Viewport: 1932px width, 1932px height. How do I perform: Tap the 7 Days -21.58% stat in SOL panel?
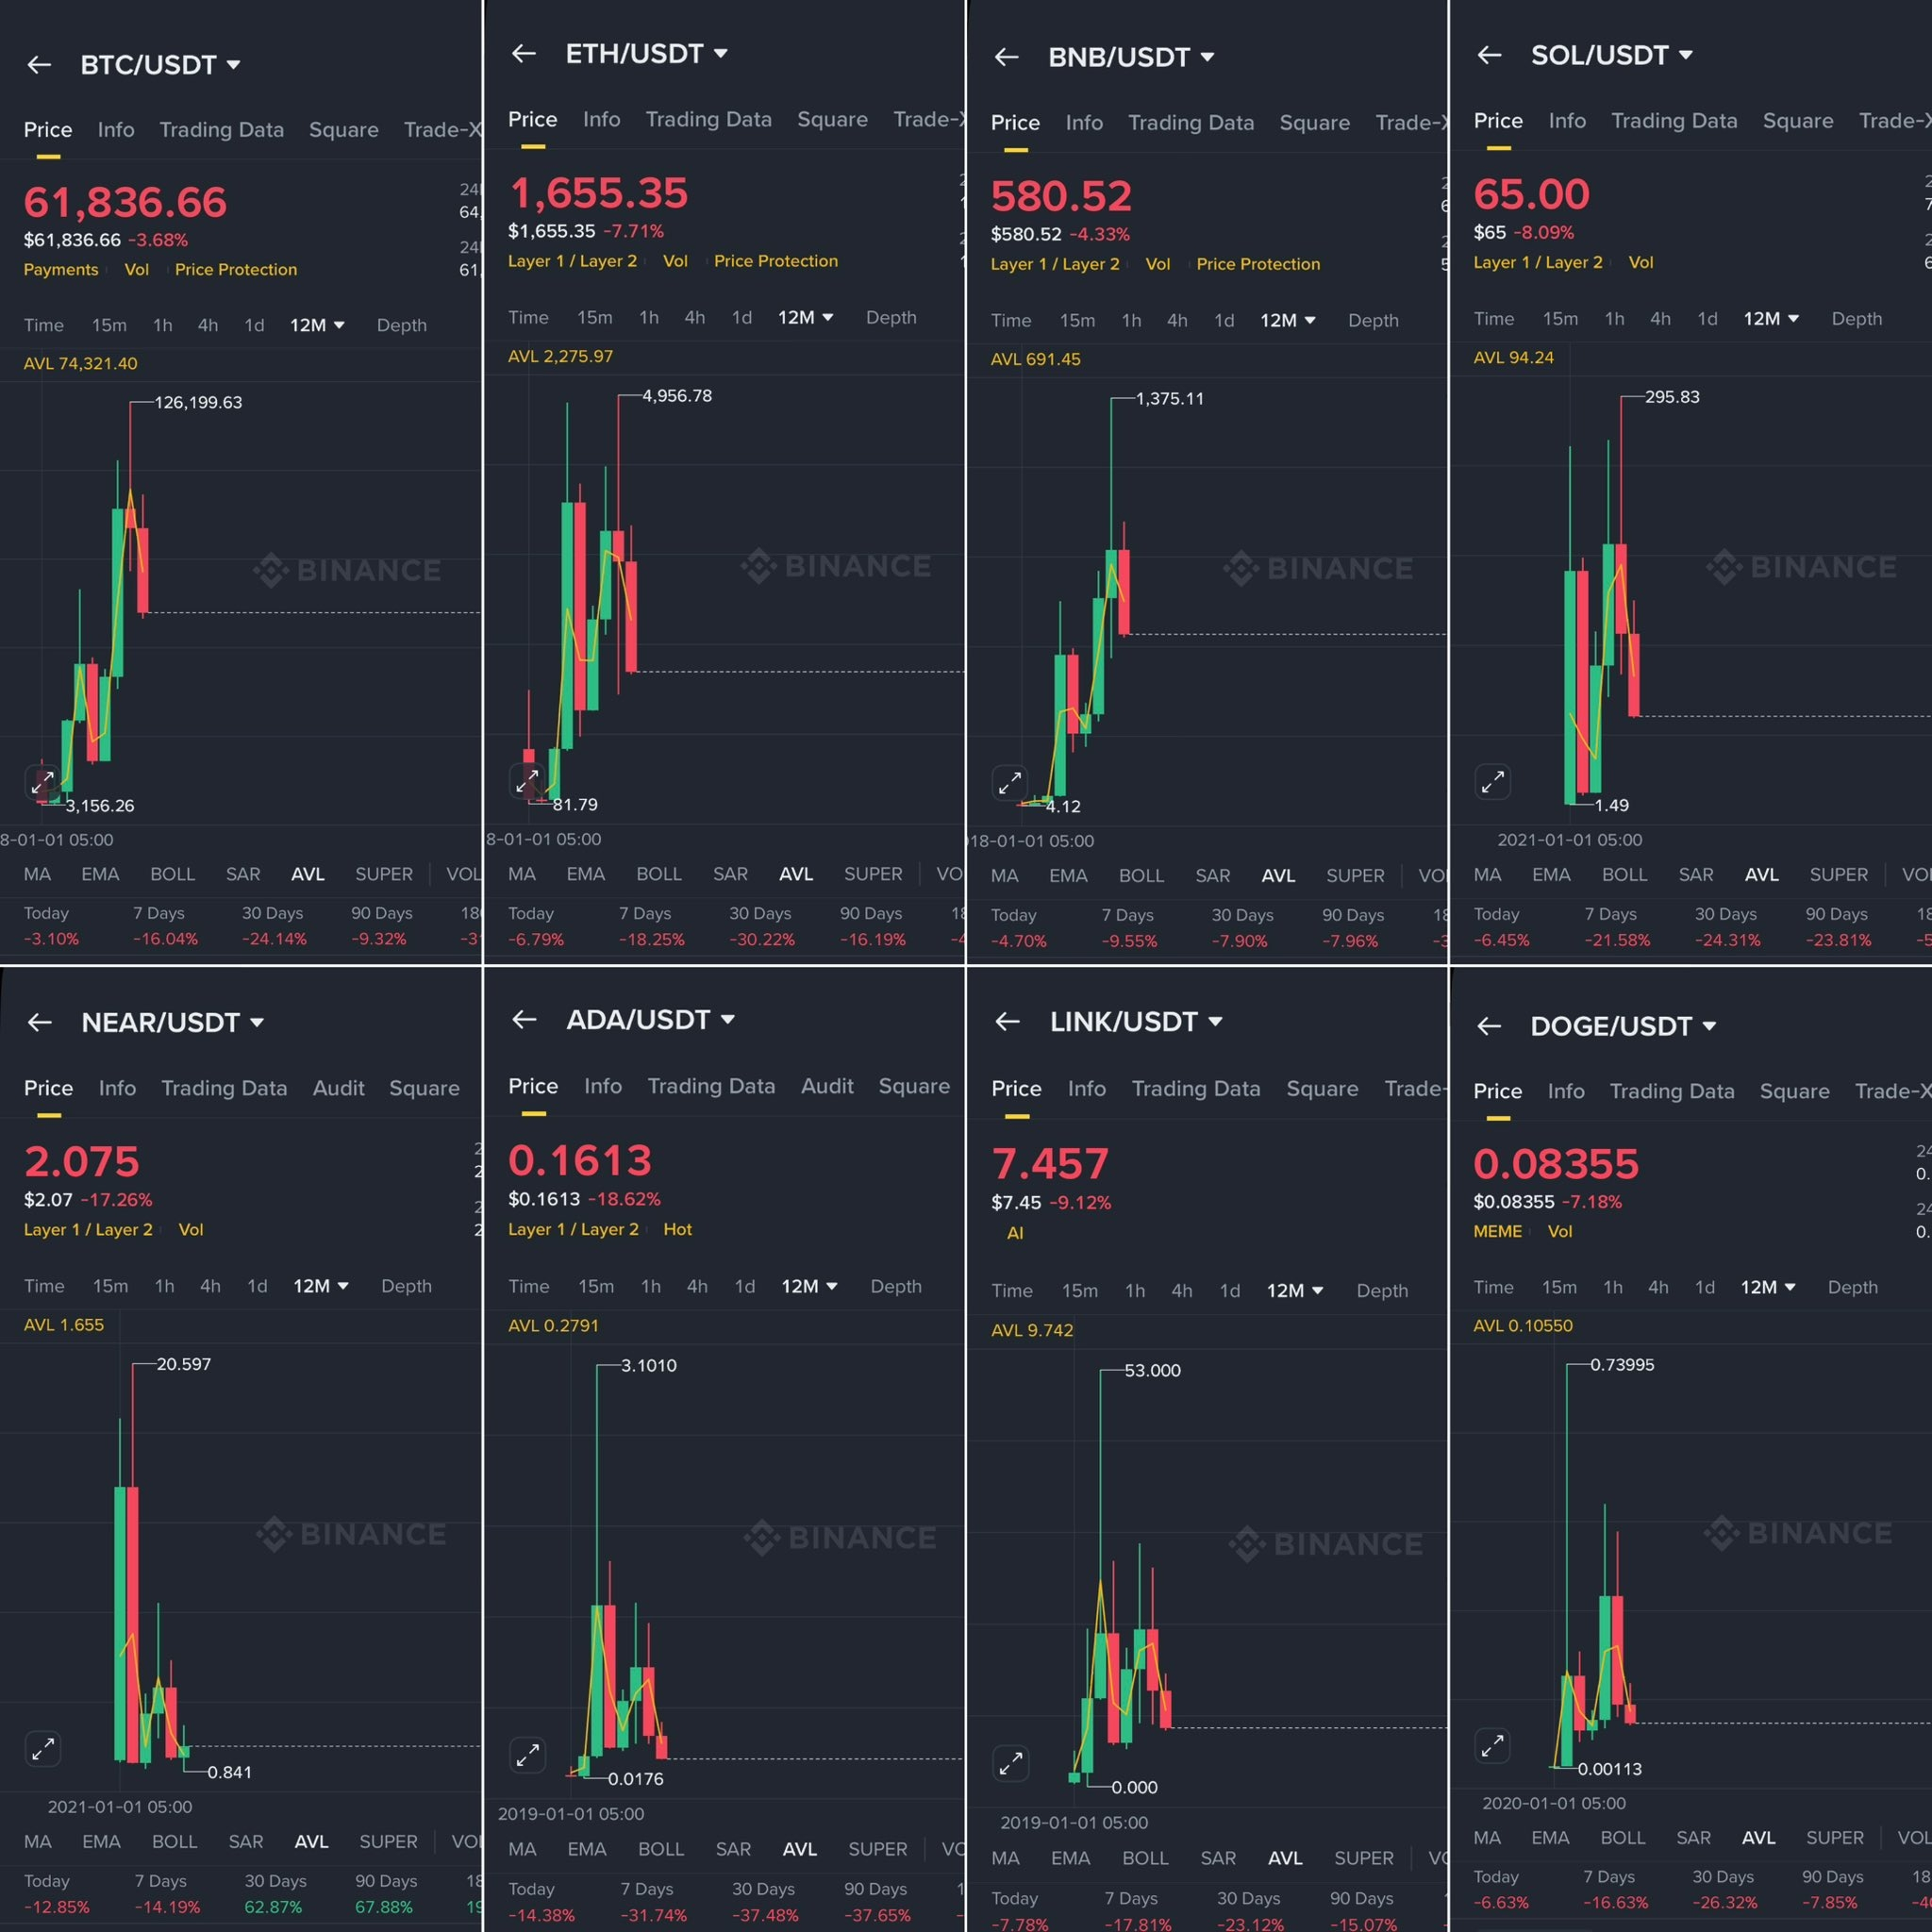point(1617,927)
